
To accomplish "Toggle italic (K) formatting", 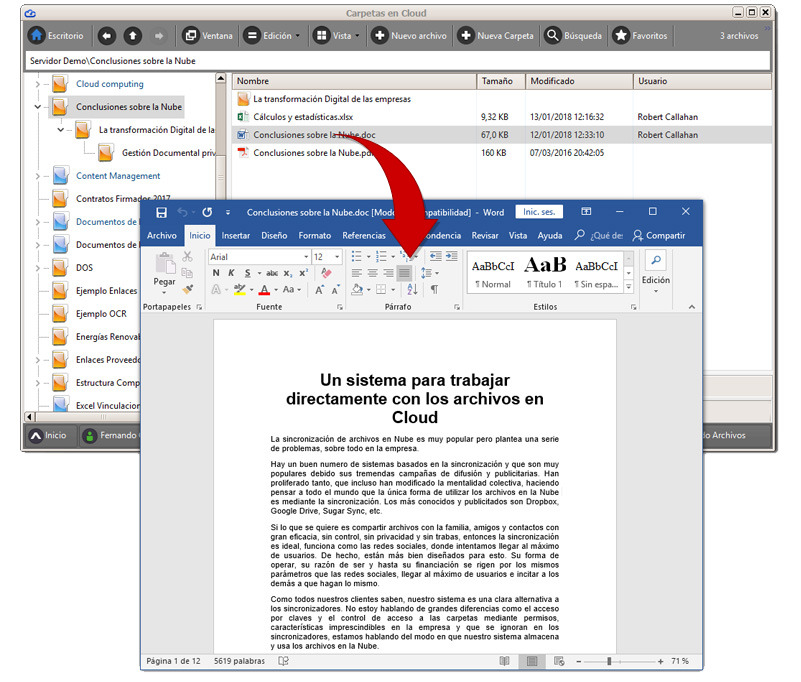I will point(231,273).
